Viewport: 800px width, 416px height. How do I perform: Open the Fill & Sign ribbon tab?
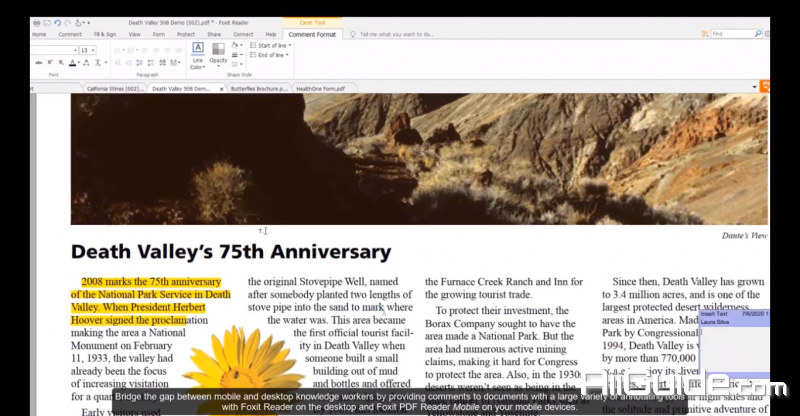click(x=105, y=34)
